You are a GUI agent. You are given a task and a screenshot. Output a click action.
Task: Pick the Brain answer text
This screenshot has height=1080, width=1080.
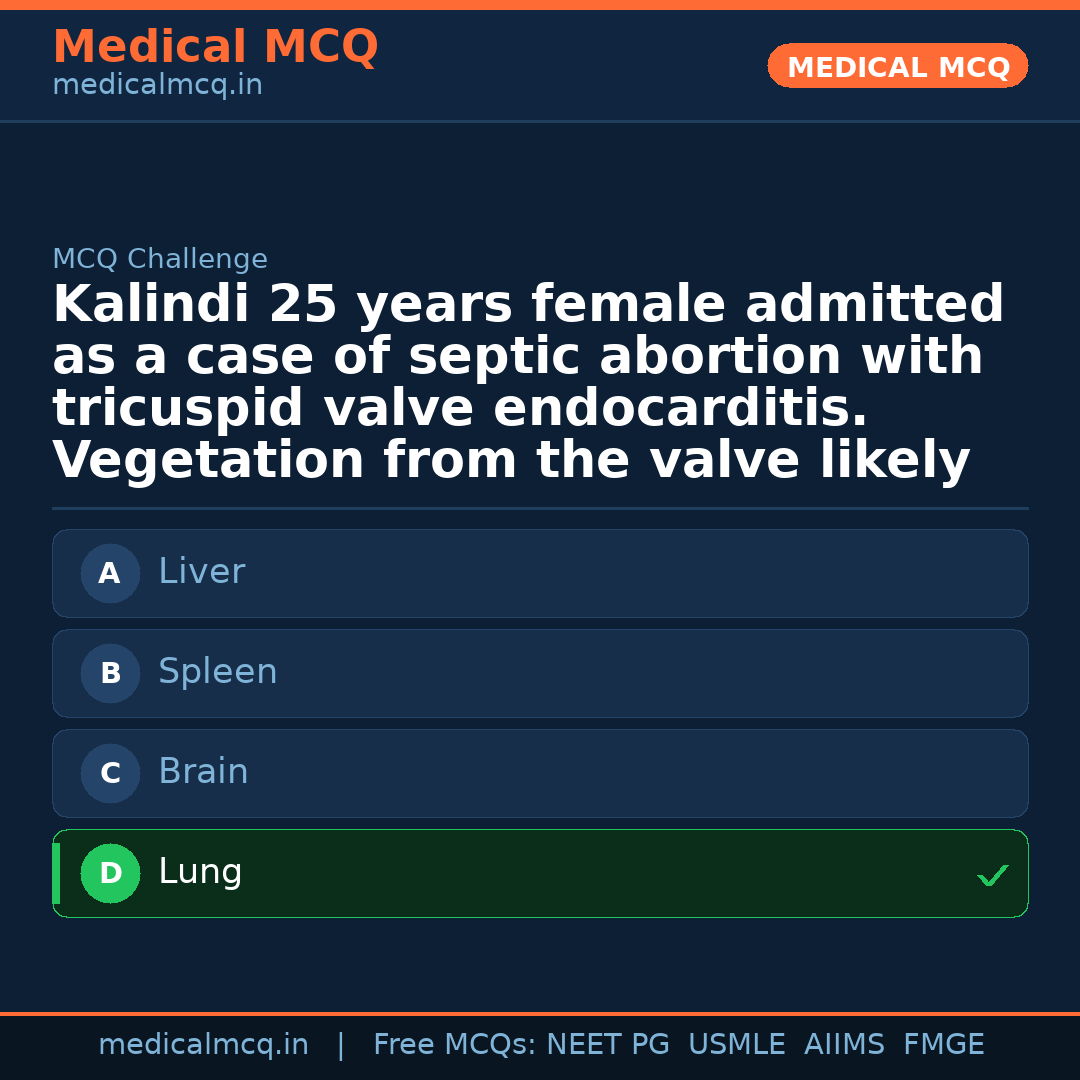203,772
